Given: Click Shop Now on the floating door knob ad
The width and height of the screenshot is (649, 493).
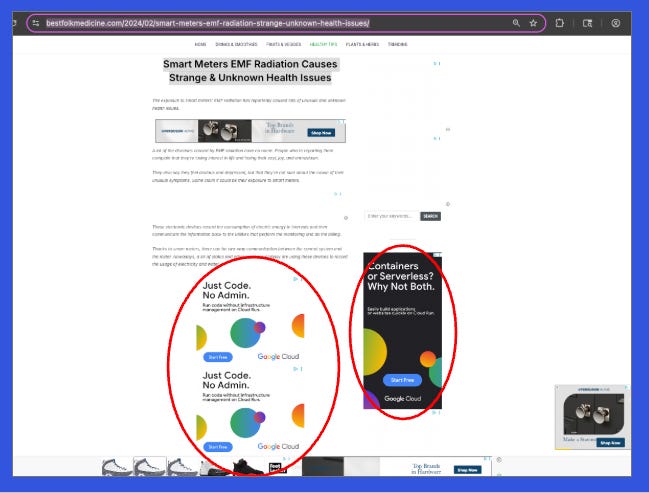Looking at the screenshot, I should 611,443.
